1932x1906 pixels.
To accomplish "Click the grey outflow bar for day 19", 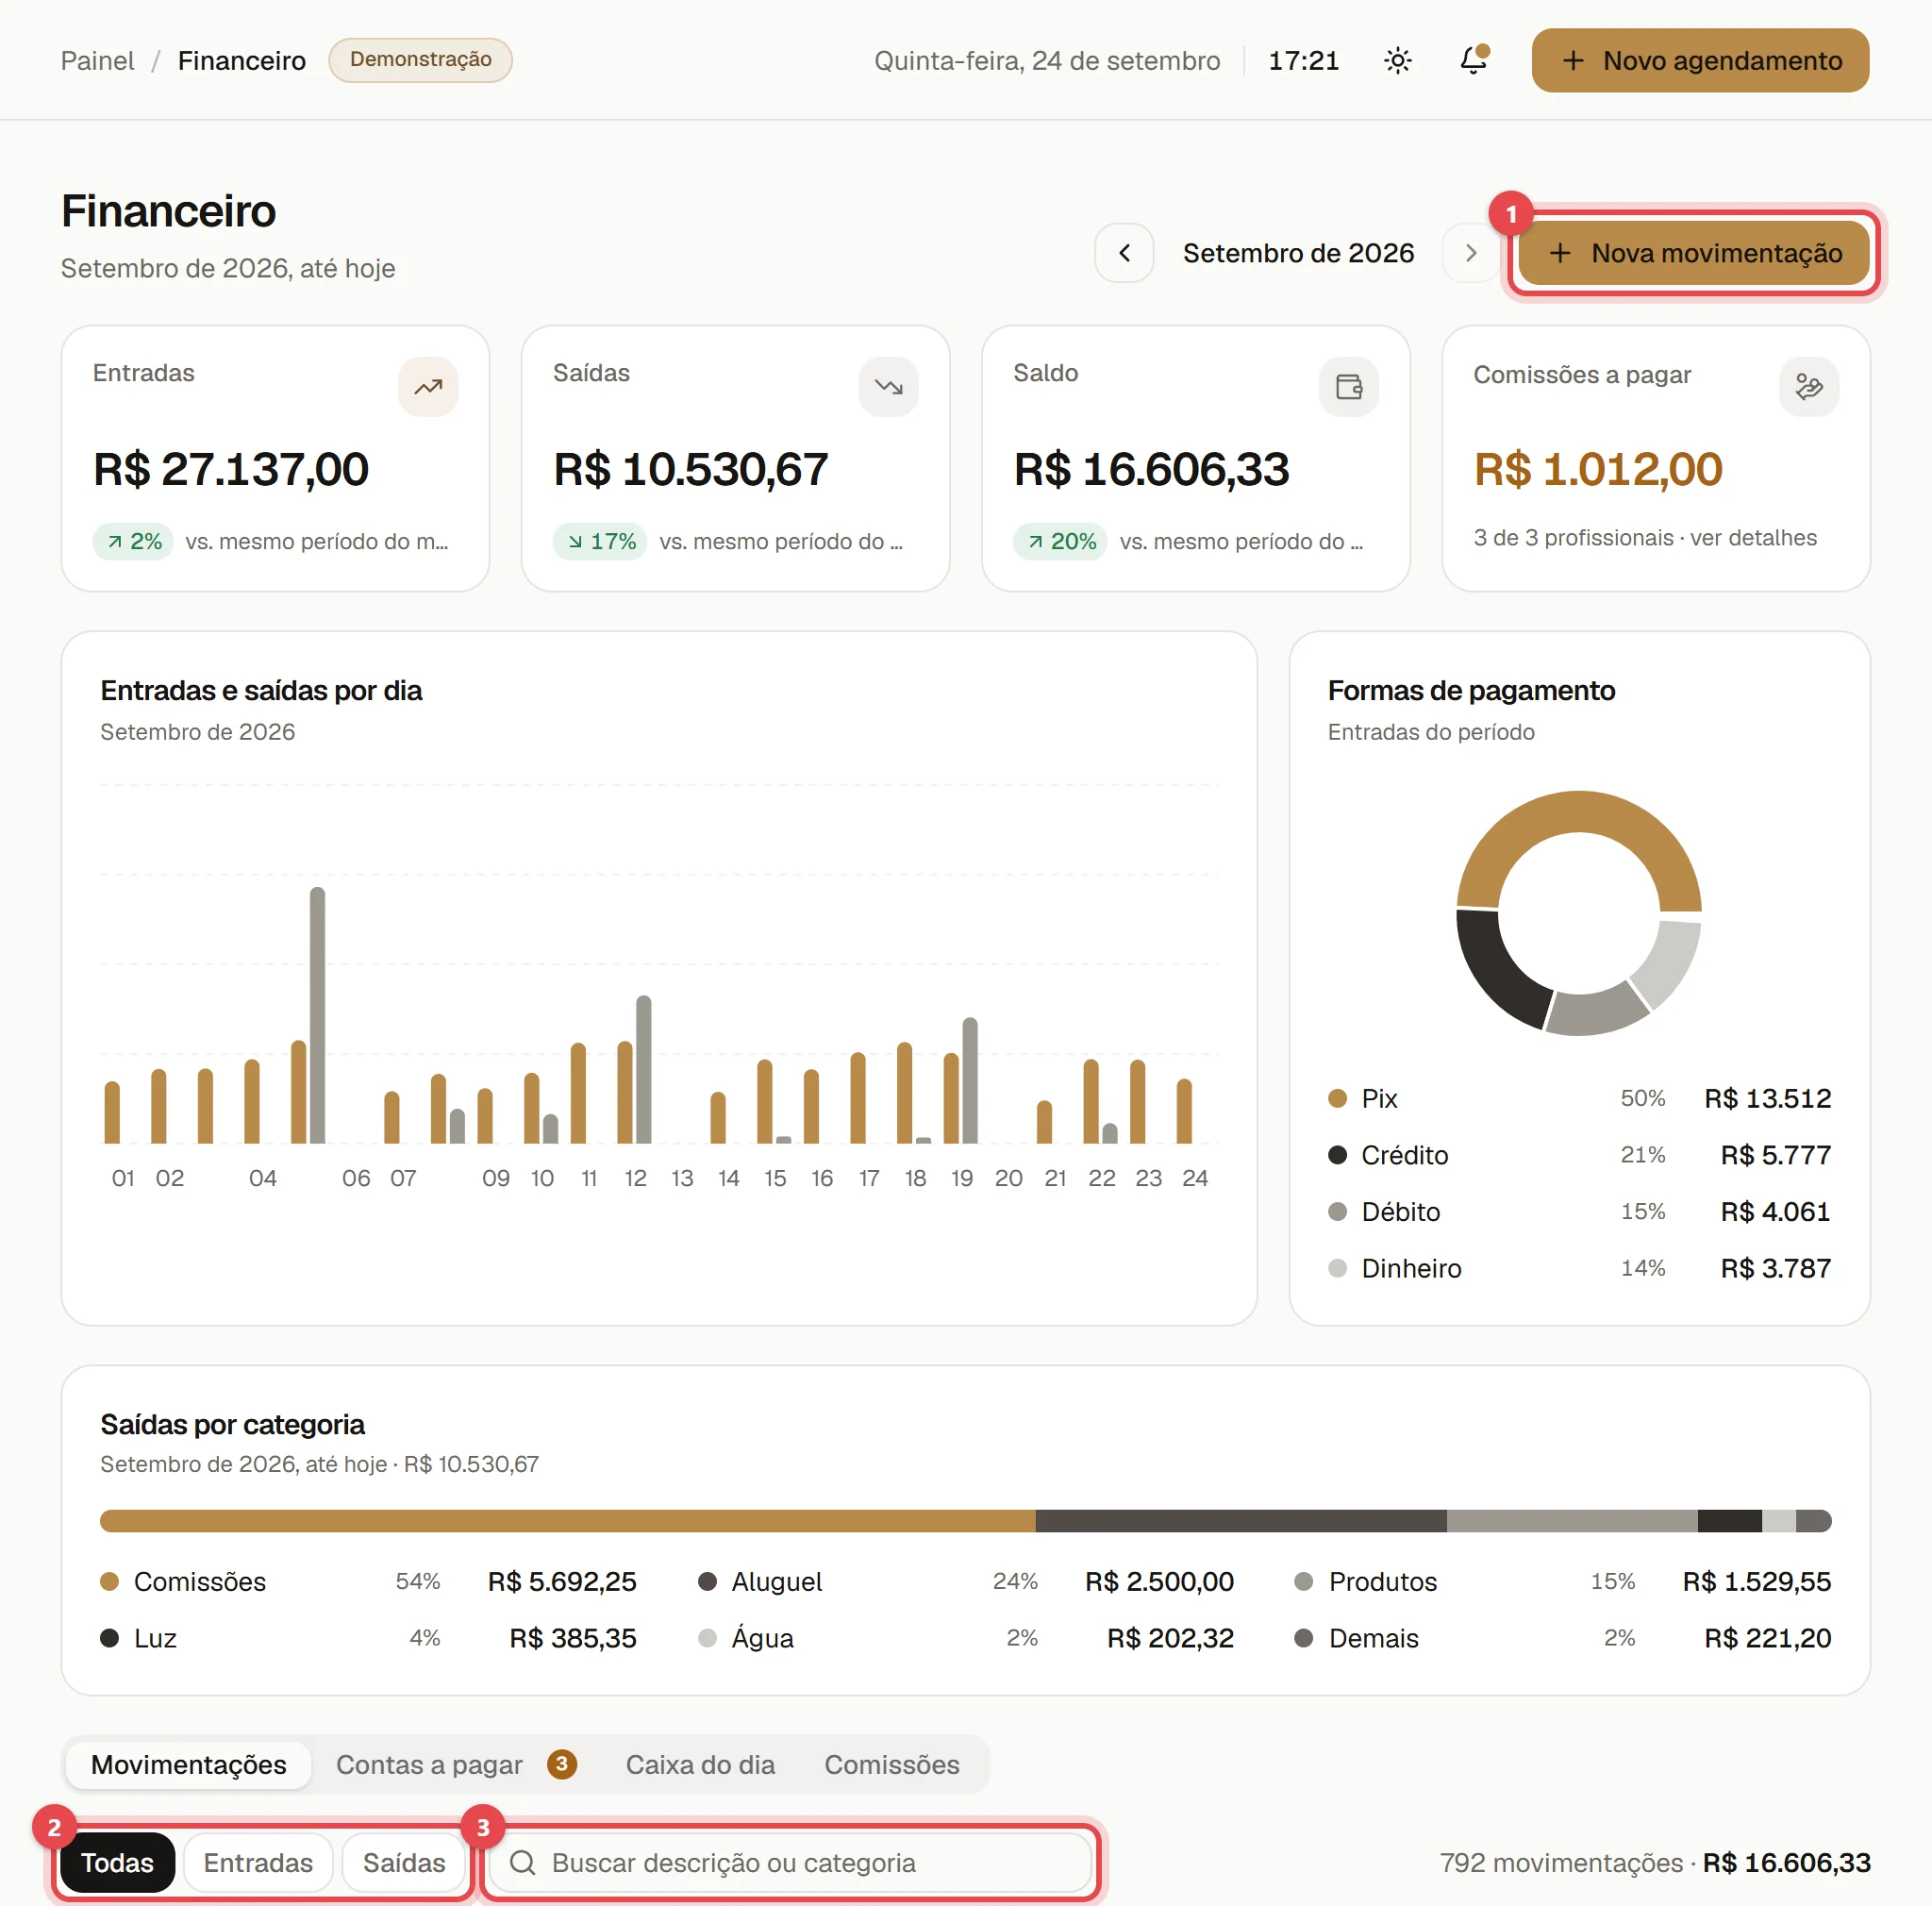I will tap(969, 1080).
